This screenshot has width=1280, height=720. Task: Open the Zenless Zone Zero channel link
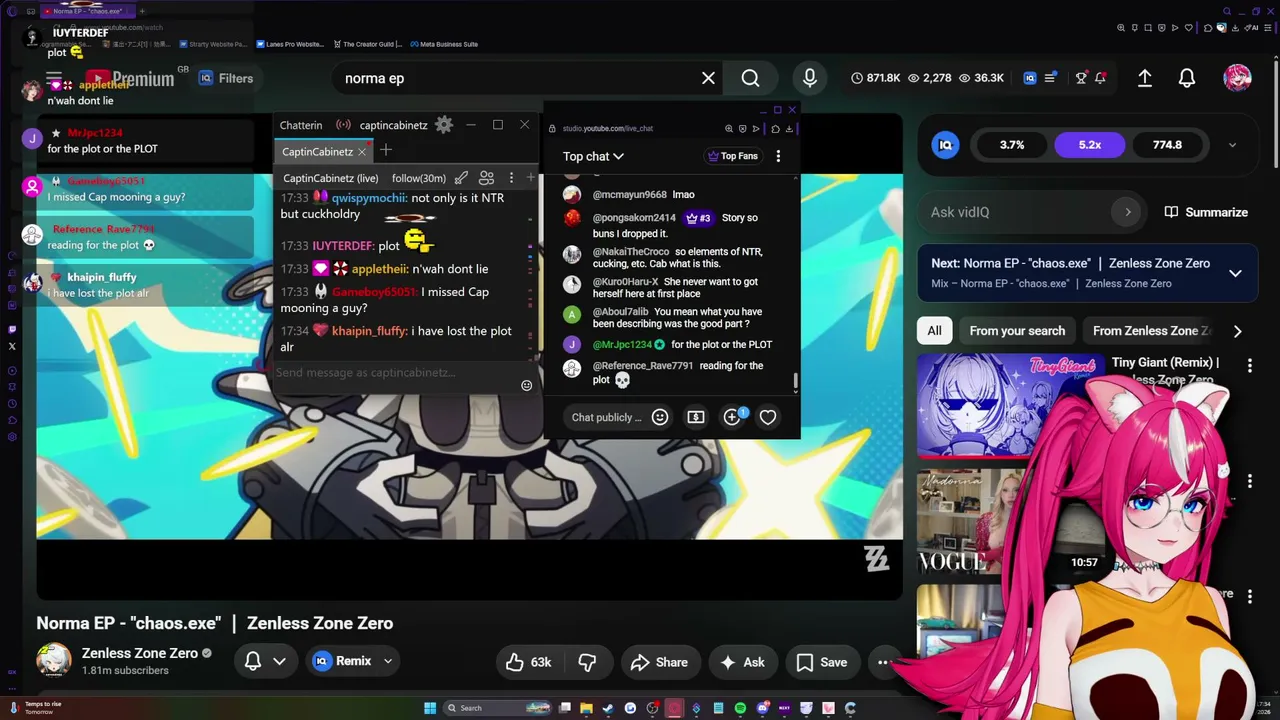140,653
